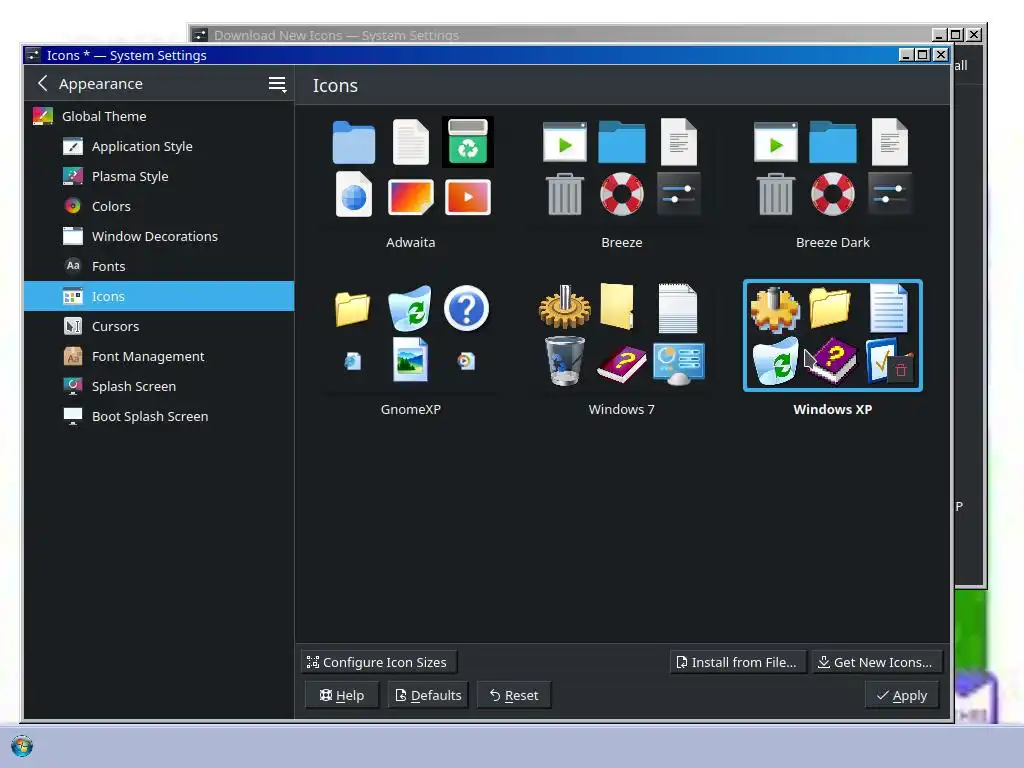Image resolution: width=1024 pixels, height=768 pixels.
Task: Click the Breeze lifebuoy help preview icon
Action: (622, 194)
